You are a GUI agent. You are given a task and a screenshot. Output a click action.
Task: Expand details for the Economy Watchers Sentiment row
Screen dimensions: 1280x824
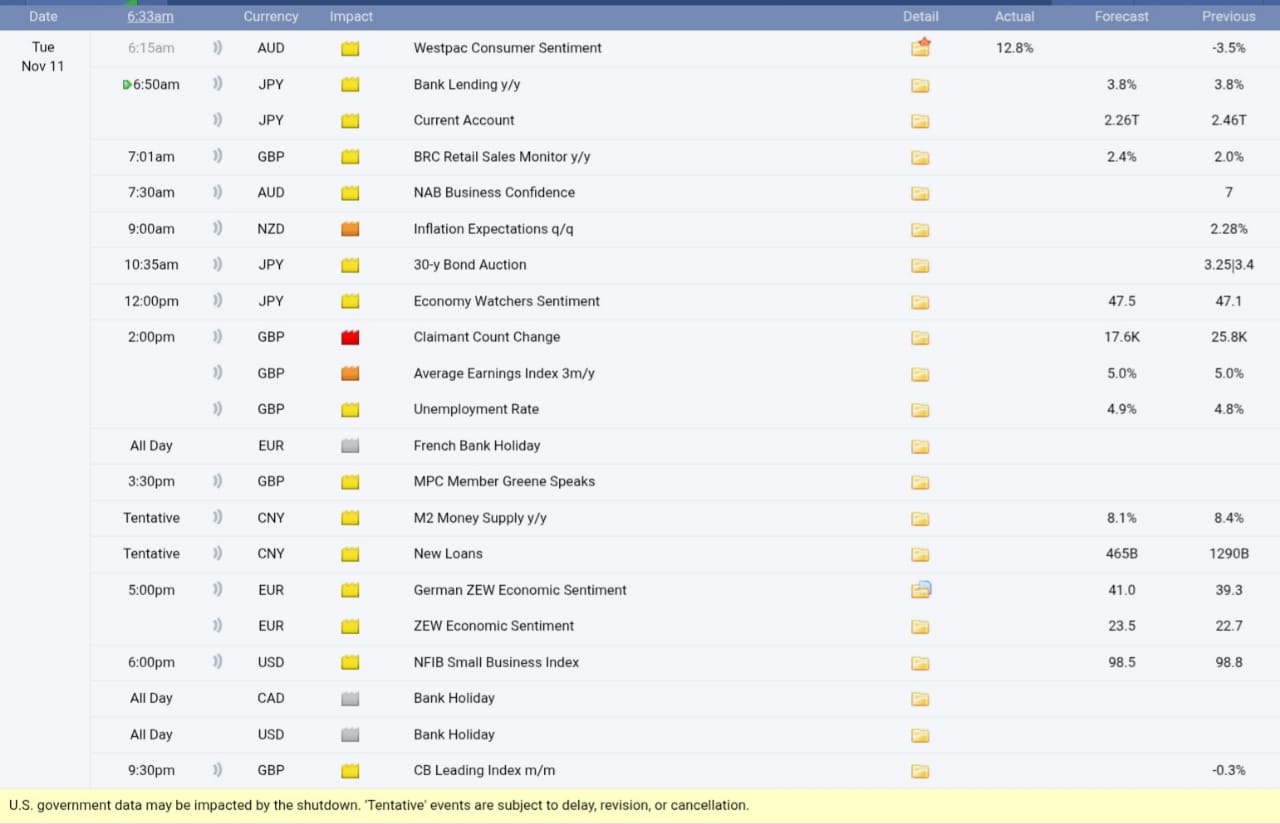[920, 302]
